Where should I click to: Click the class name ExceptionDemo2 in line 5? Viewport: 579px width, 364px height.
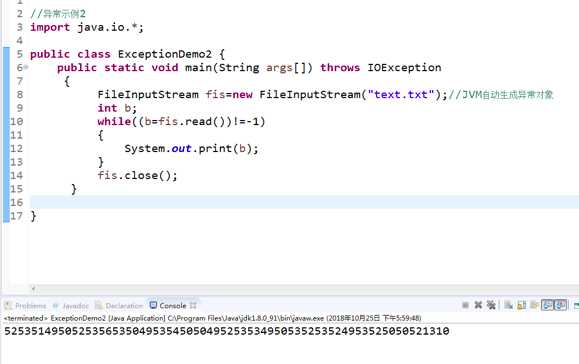pos(165,54)
